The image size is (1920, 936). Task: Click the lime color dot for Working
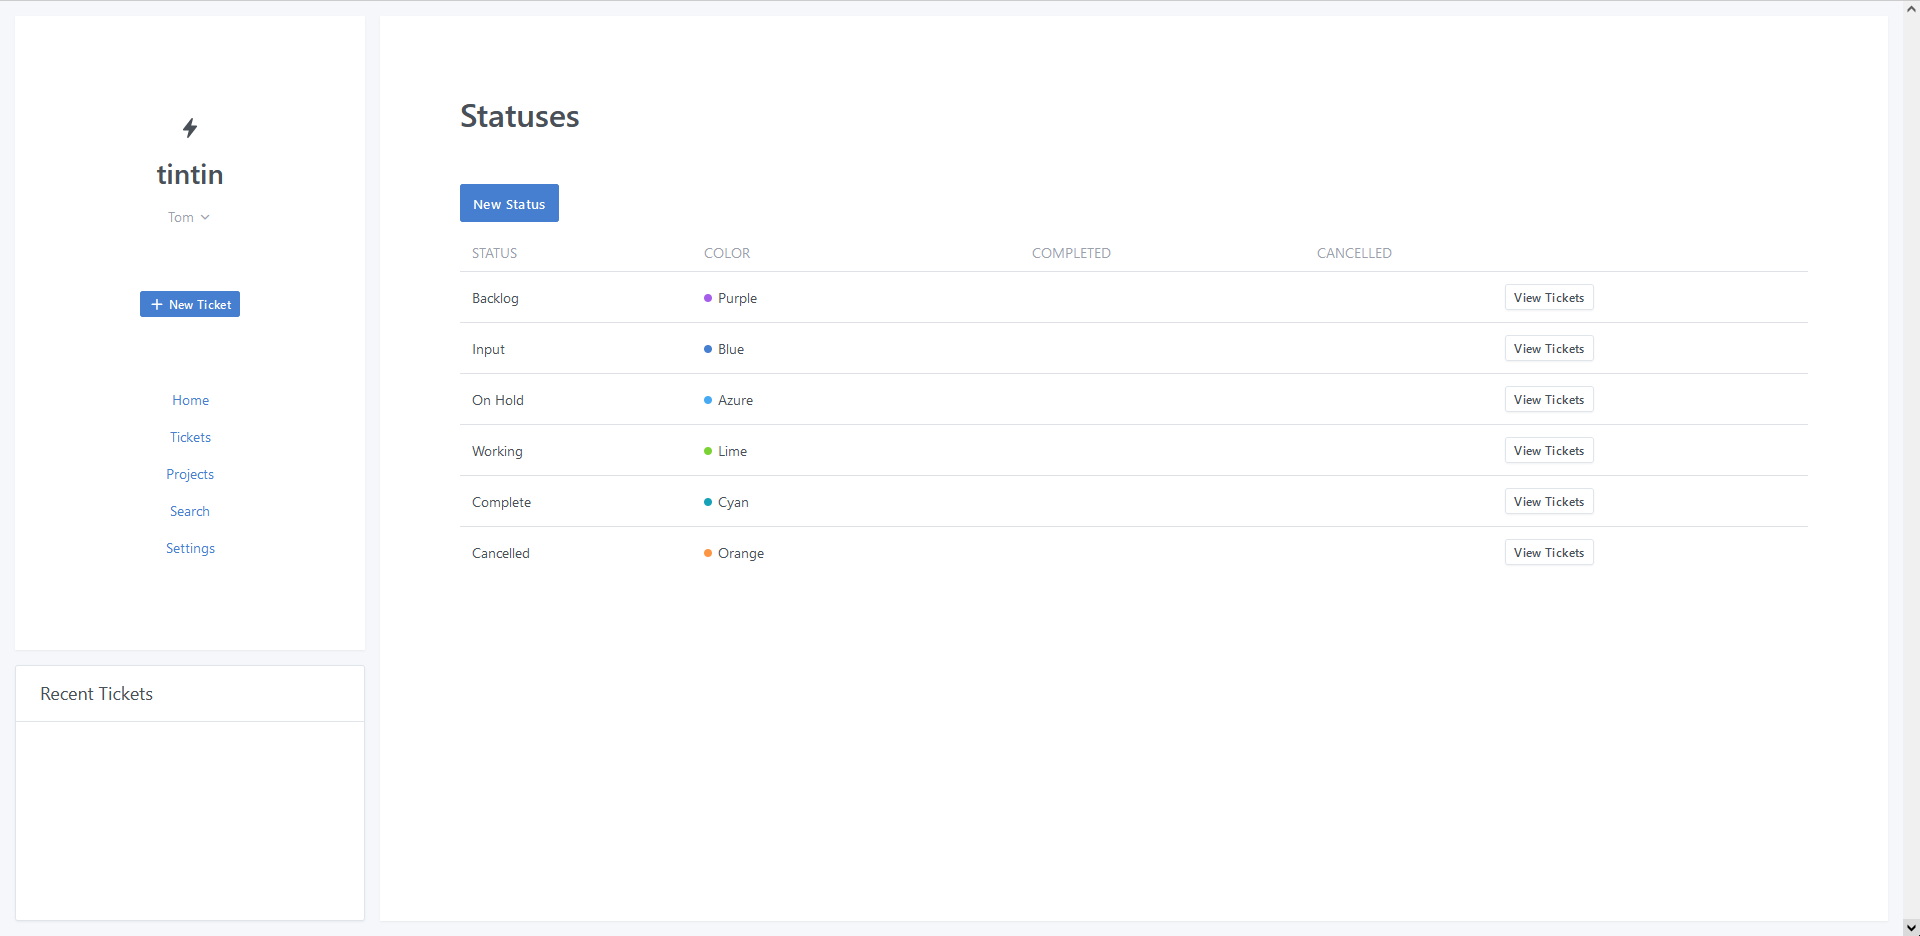click(x=708, y=451)
